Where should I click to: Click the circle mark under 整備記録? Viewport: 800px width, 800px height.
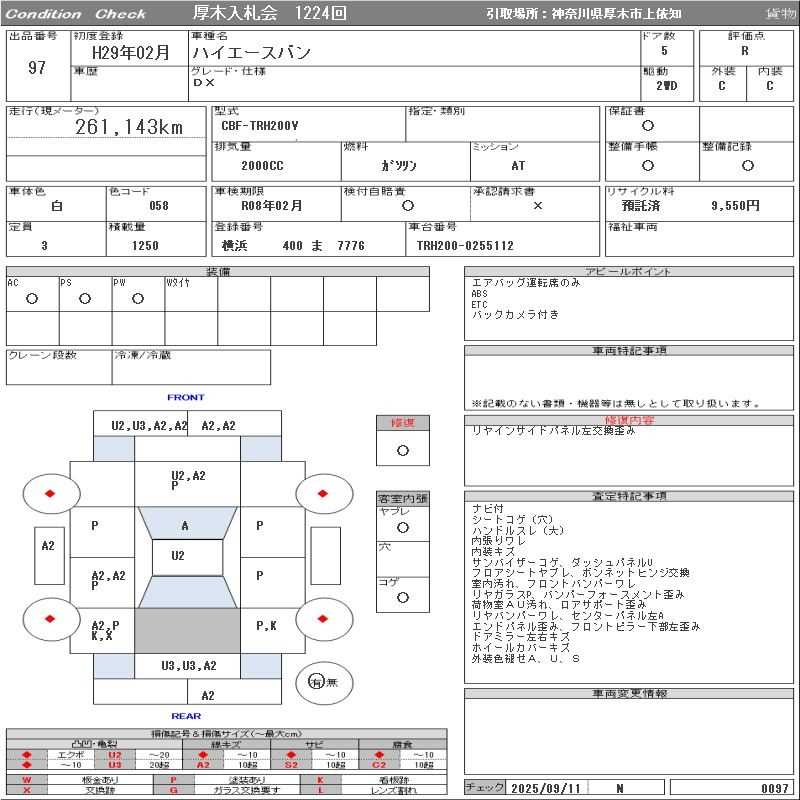click(x=748, y=165)
